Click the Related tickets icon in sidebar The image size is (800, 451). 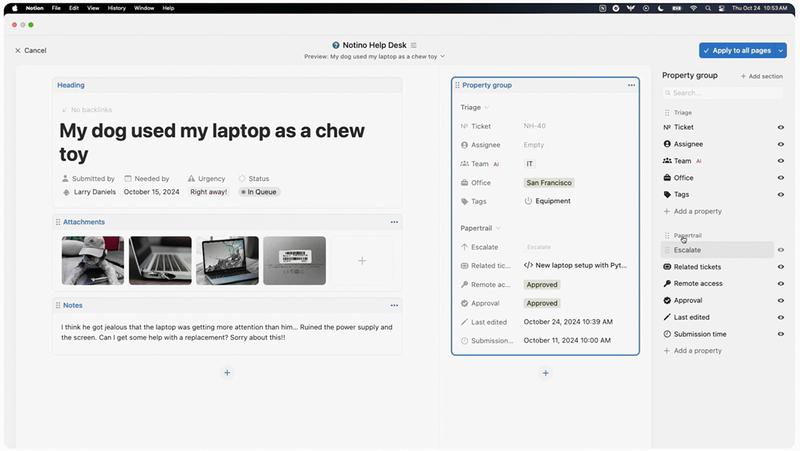tap(667, 267)
